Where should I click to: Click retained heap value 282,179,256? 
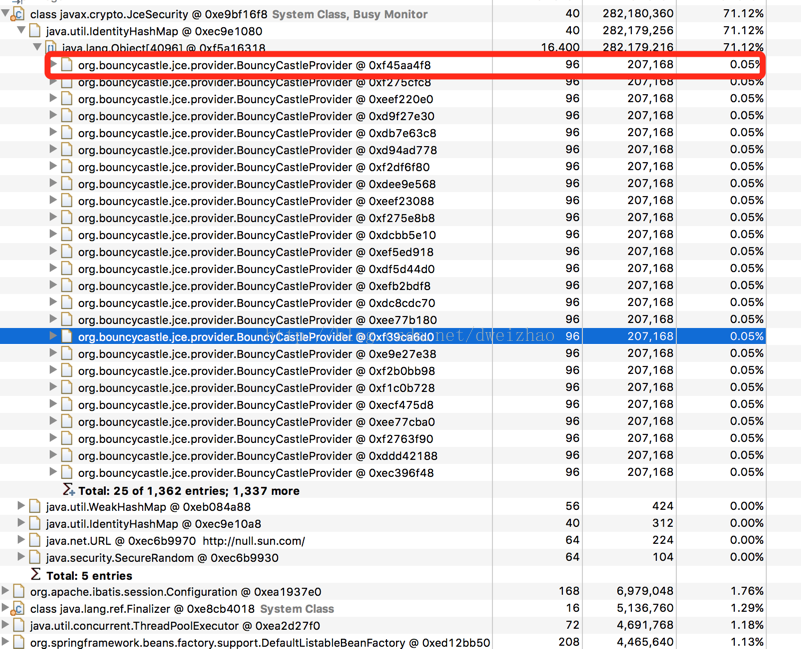click(638, 30)
